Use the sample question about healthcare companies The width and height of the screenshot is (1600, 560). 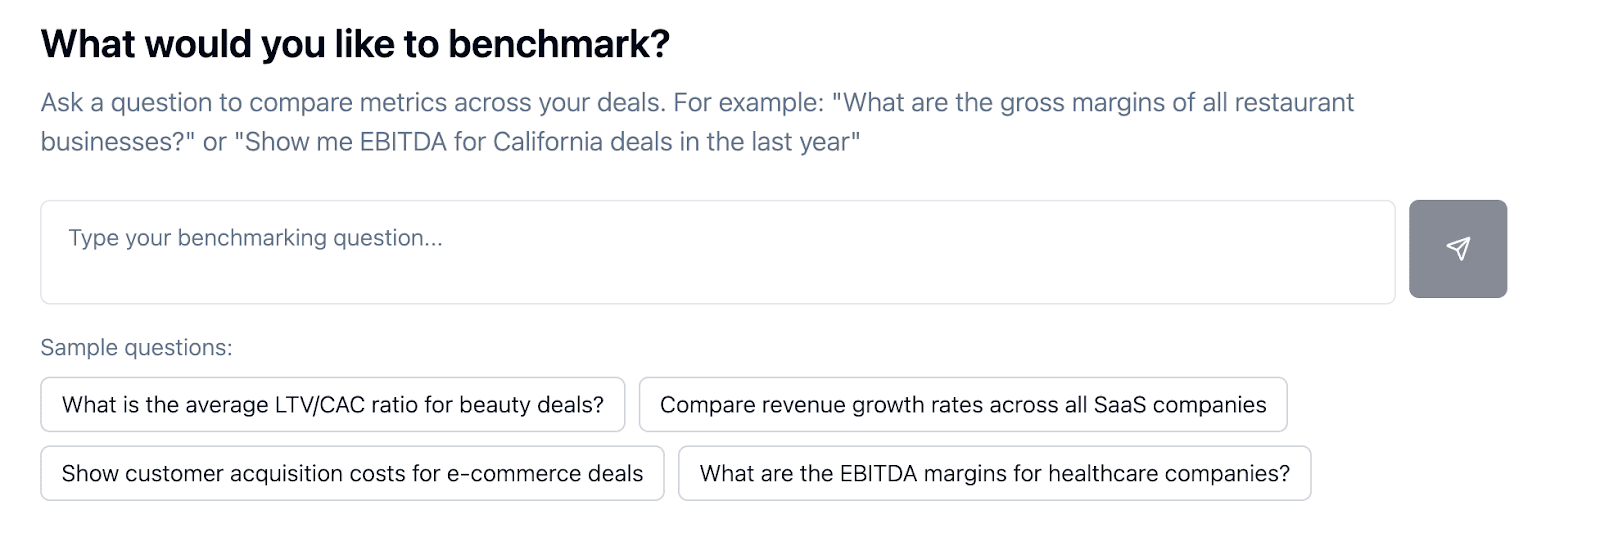[994, 473]
